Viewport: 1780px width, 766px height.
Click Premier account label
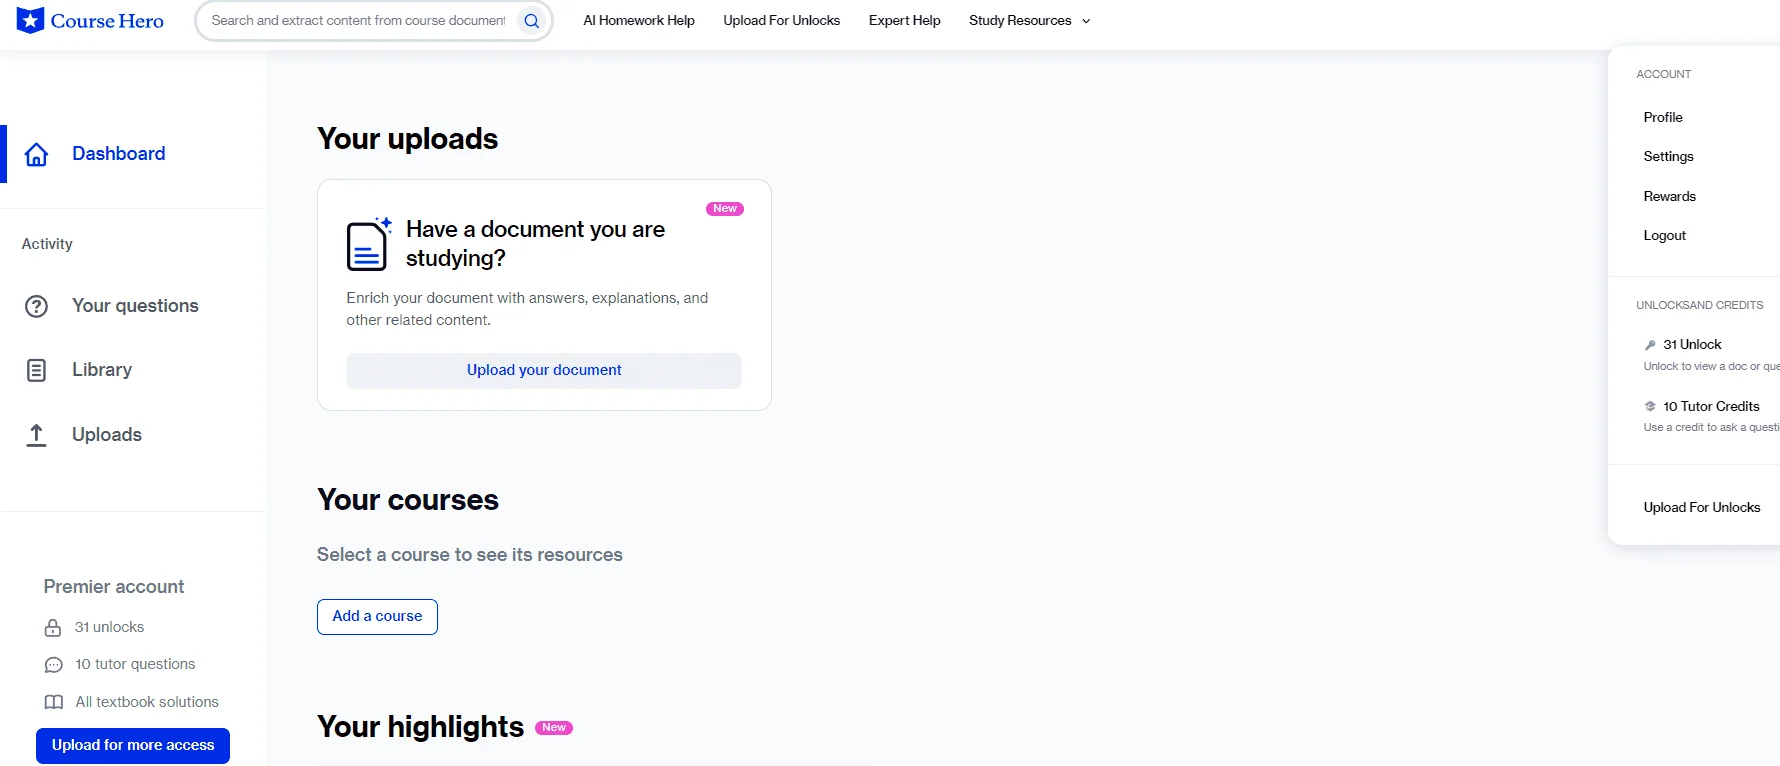click(114, 587)
